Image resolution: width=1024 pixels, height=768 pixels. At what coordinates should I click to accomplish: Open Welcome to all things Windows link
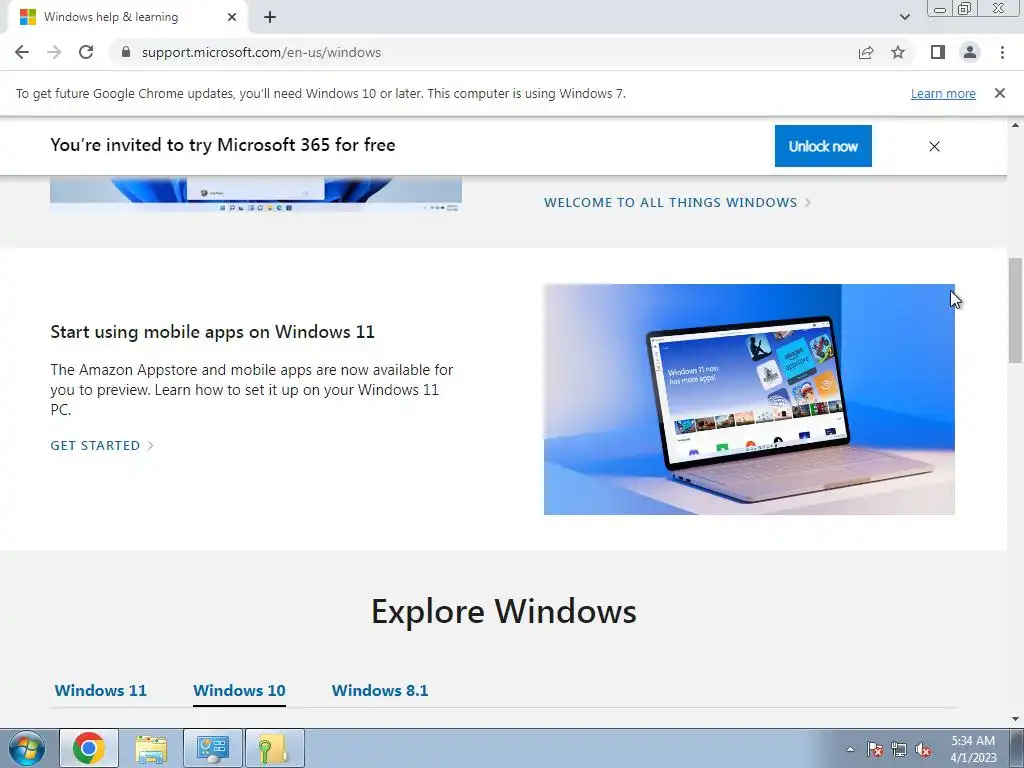coord(677,202)
